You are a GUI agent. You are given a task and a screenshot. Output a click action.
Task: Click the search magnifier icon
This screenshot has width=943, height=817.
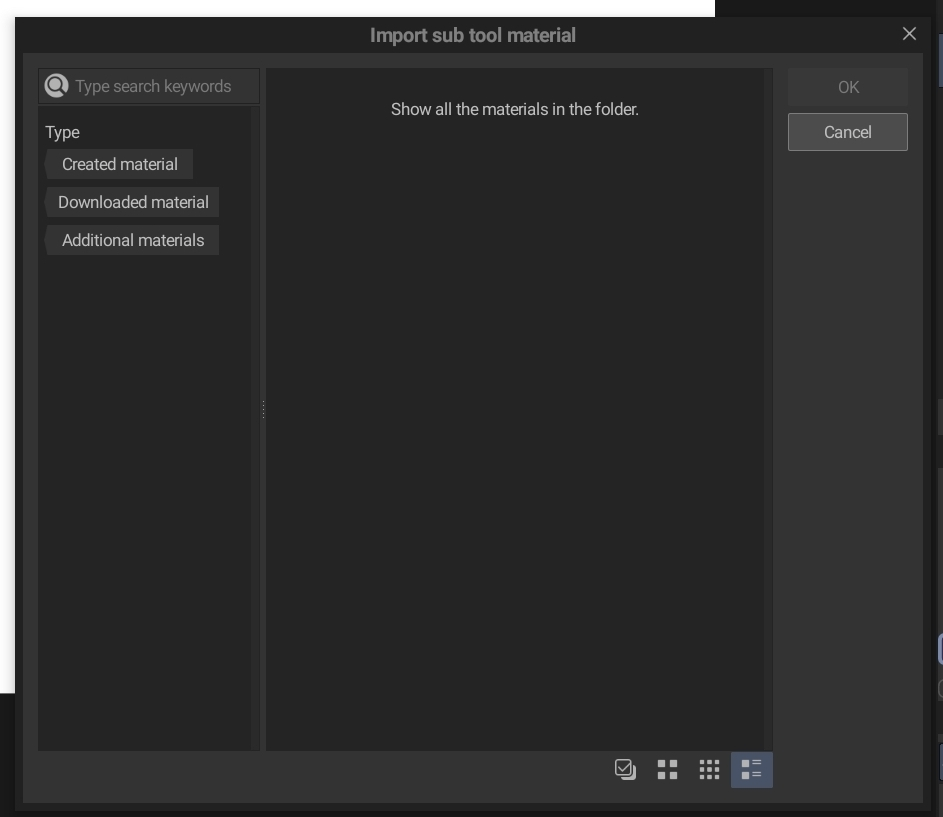click(x=57, y=86)
